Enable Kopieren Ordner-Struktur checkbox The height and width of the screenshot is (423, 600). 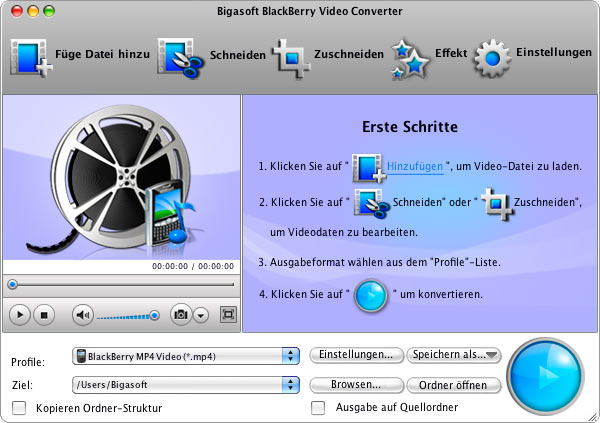(19, 408)
